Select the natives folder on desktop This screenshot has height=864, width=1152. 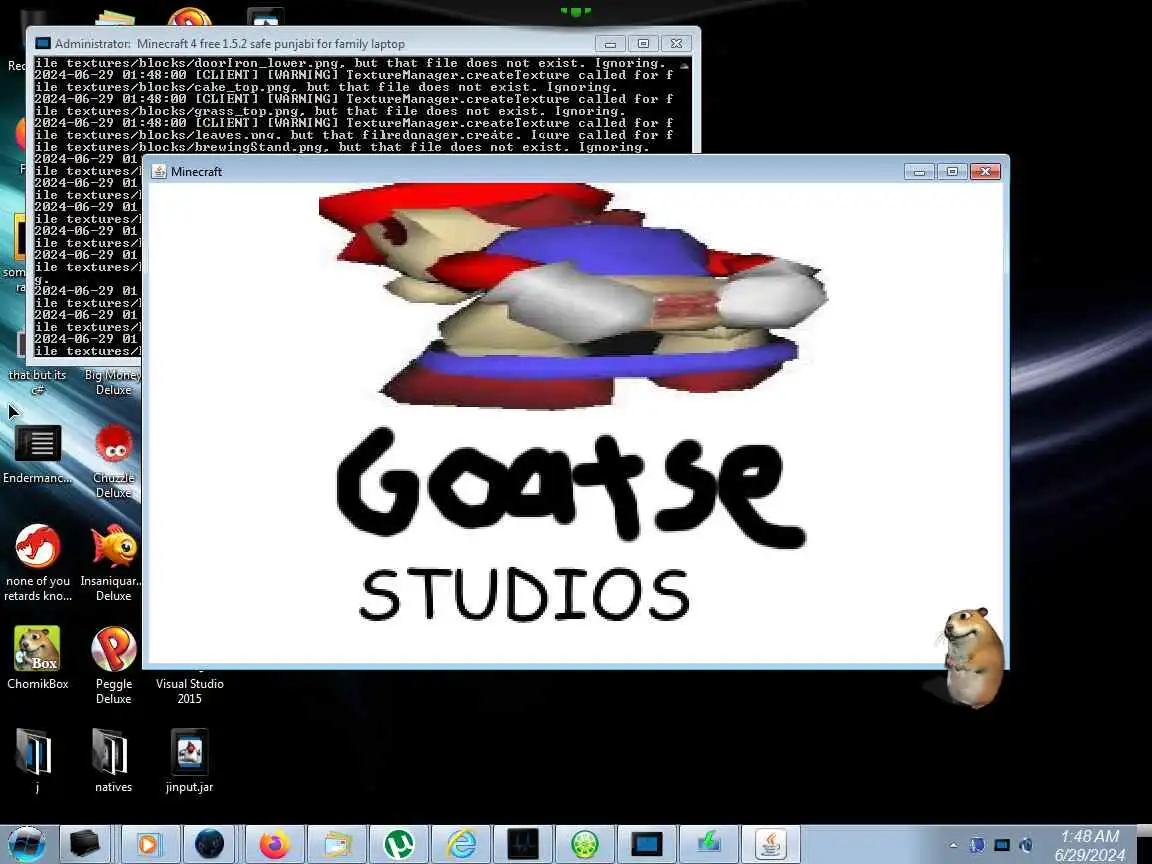(x=113, y=760)
